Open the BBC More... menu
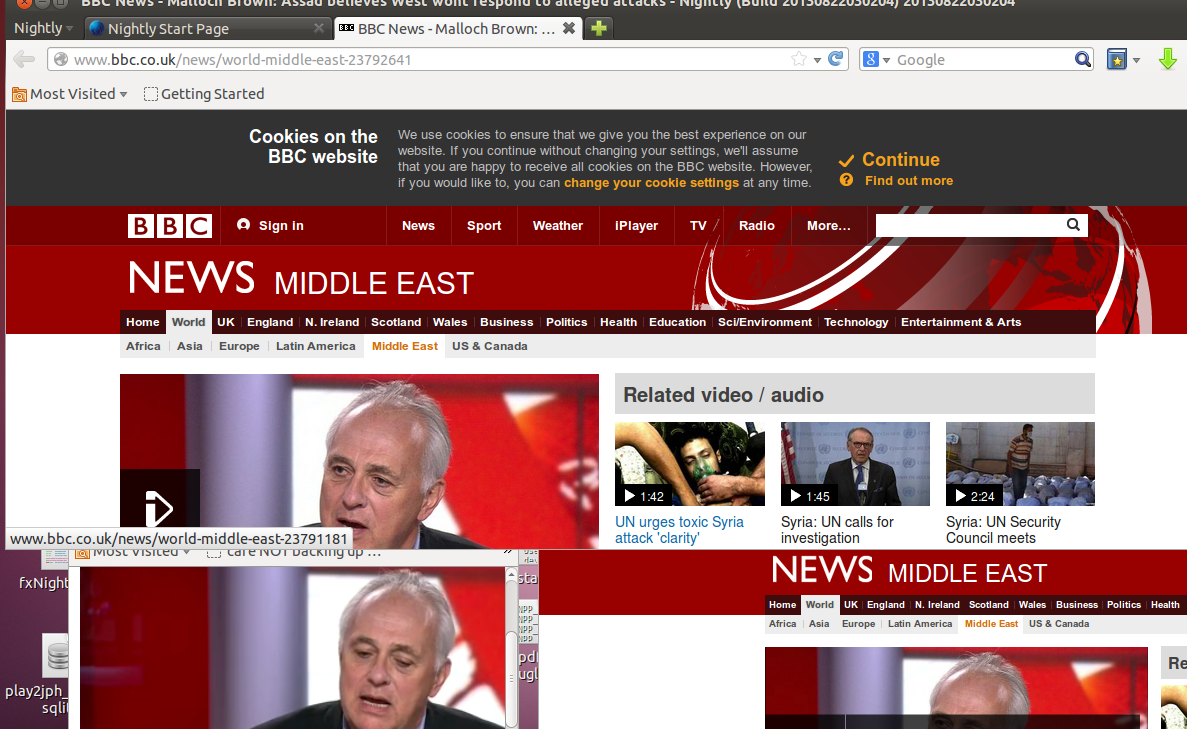 [x=828, y=226]
